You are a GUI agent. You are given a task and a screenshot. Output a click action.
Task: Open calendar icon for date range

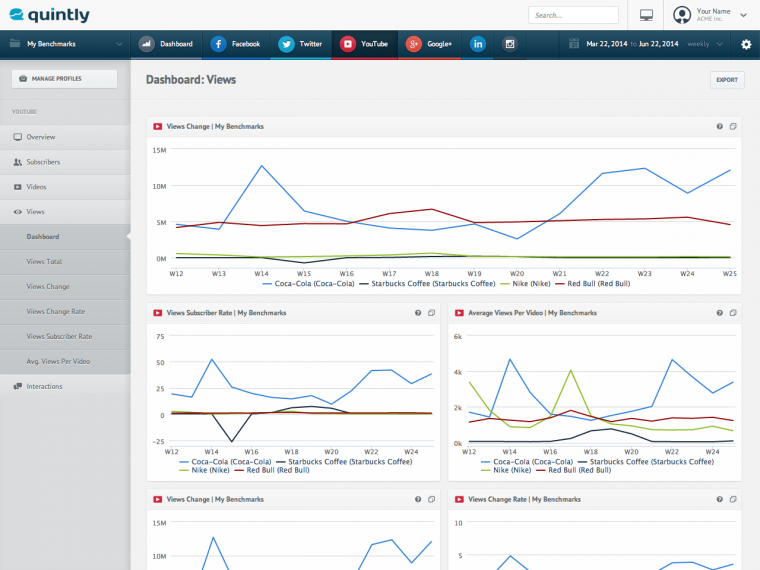[x=574, y=44]
